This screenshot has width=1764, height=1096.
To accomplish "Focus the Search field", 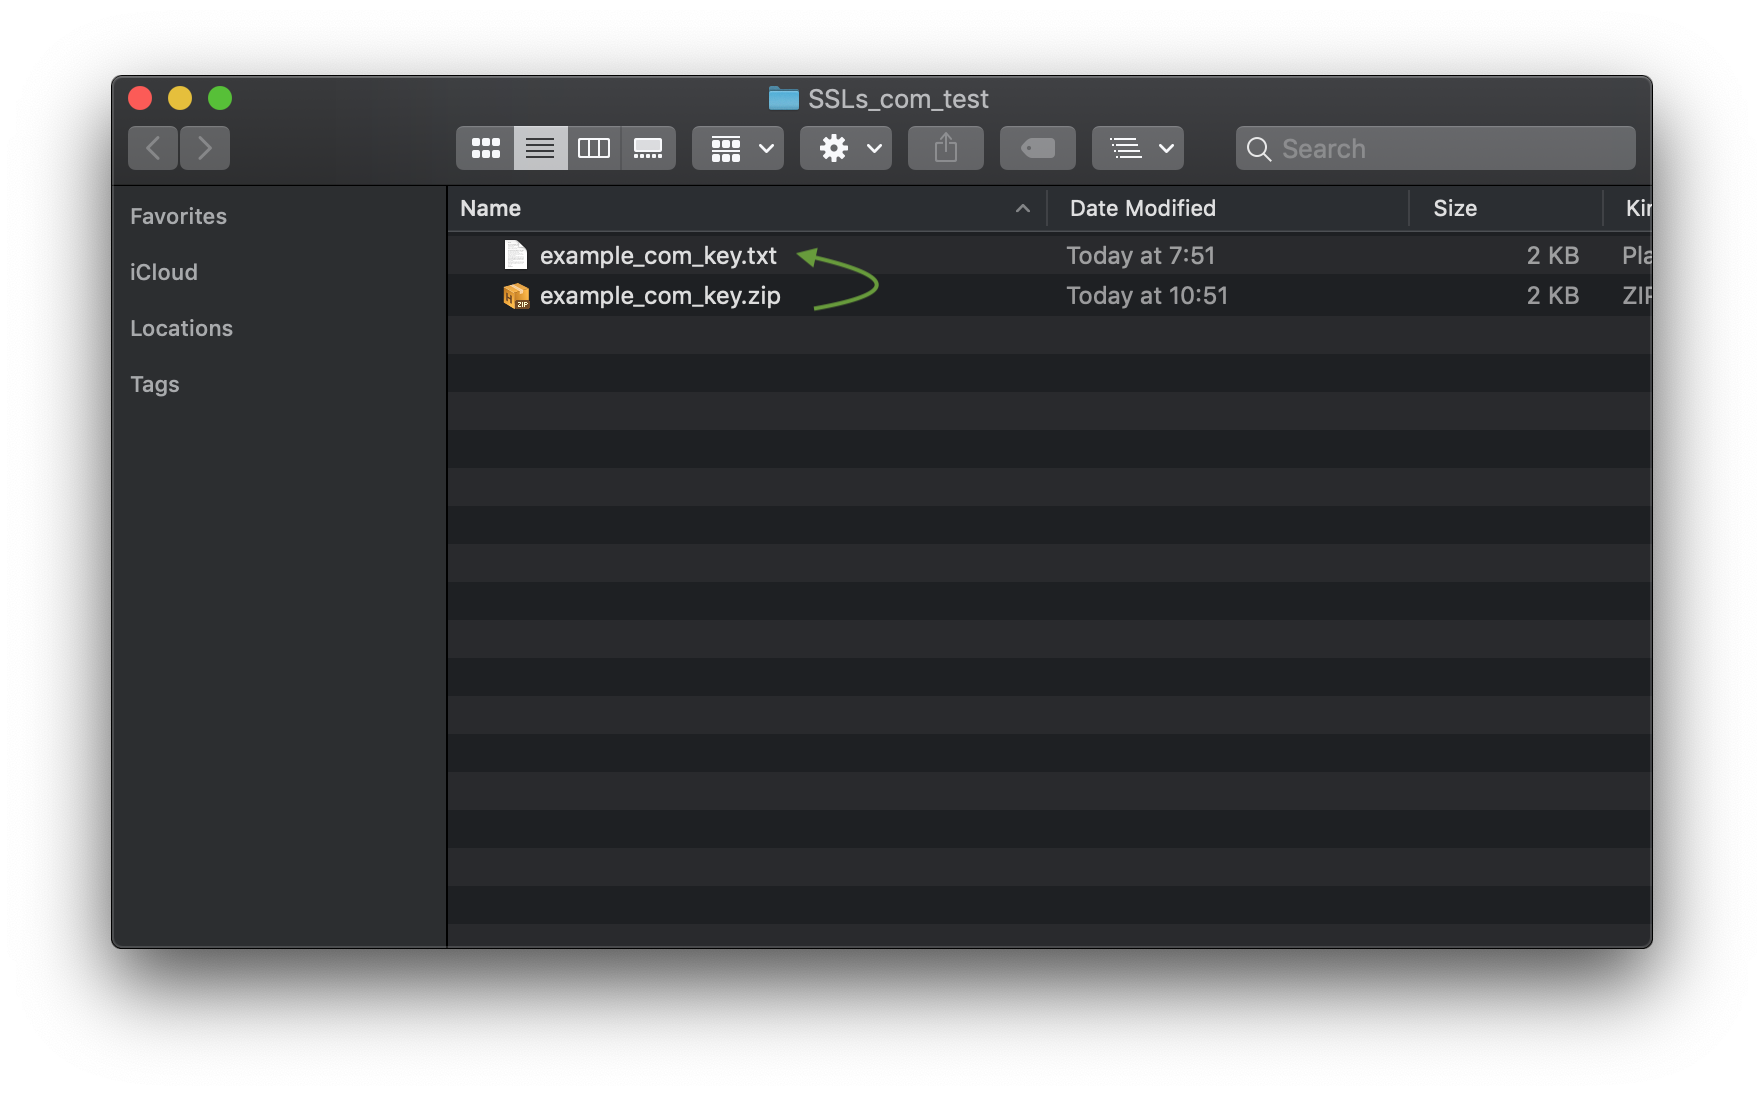I will (x=1436, y=148).
